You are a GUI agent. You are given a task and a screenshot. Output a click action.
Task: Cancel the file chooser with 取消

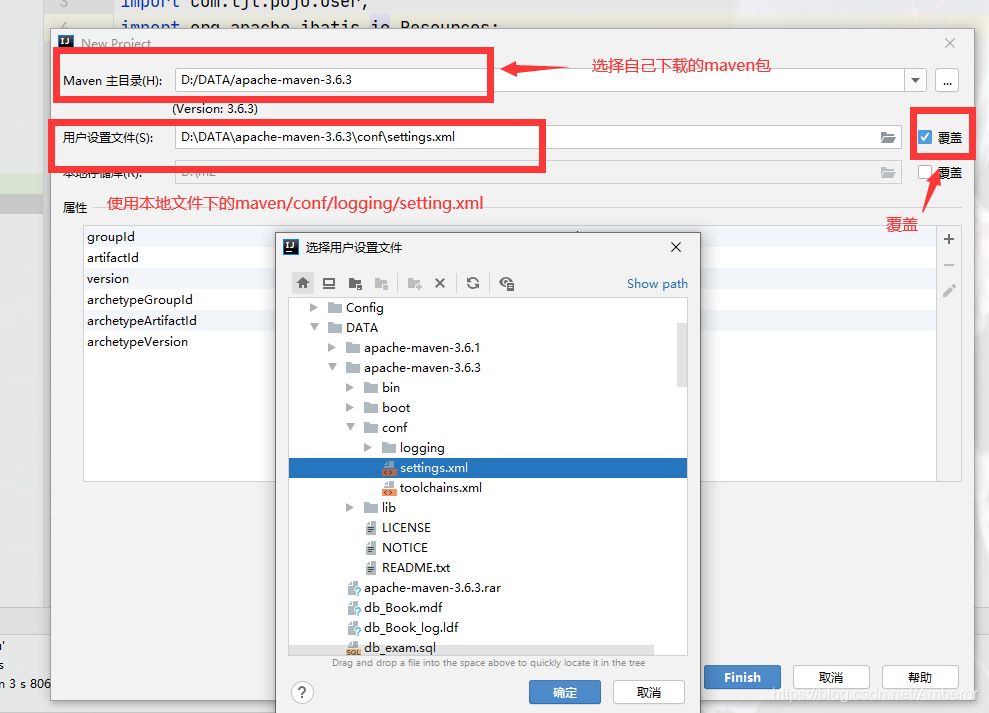(648, 692)
